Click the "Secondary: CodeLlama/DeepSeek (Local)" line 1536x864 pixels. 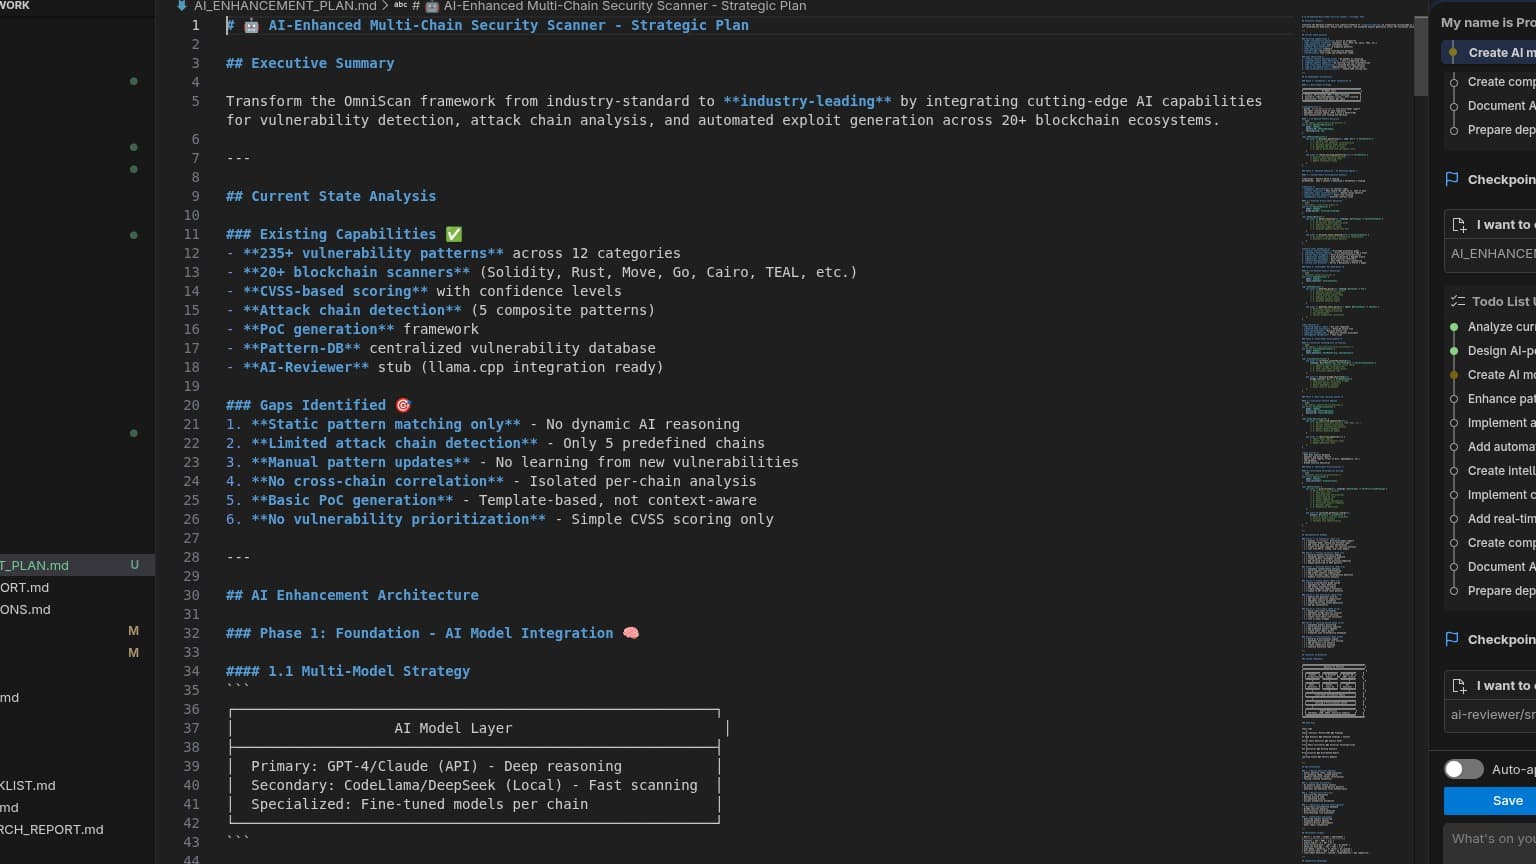[x=474, y=785]
